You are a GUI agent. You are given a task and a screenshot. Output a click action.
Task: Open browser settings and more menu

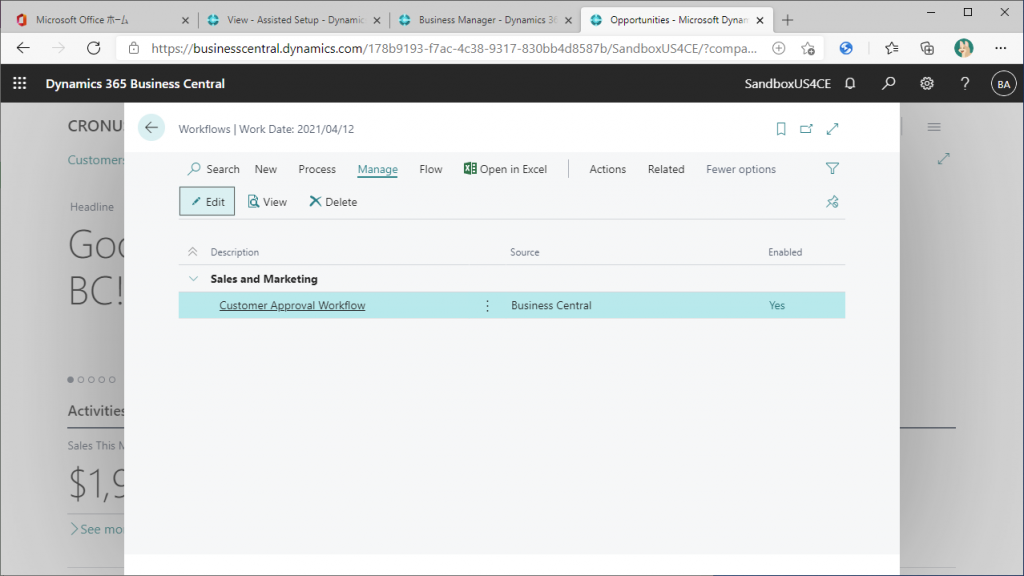(x=1000, y=48)
